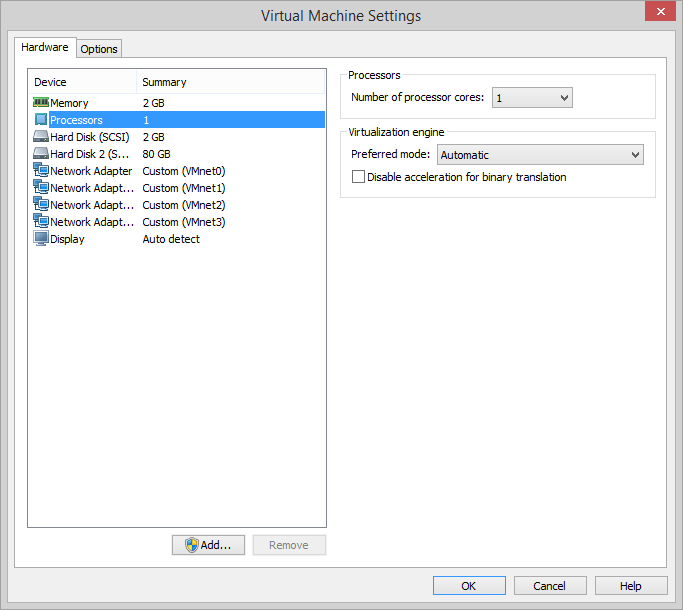
Task: Select the Hard Disk 2 (S... row label
Action: tap(90, 154)
